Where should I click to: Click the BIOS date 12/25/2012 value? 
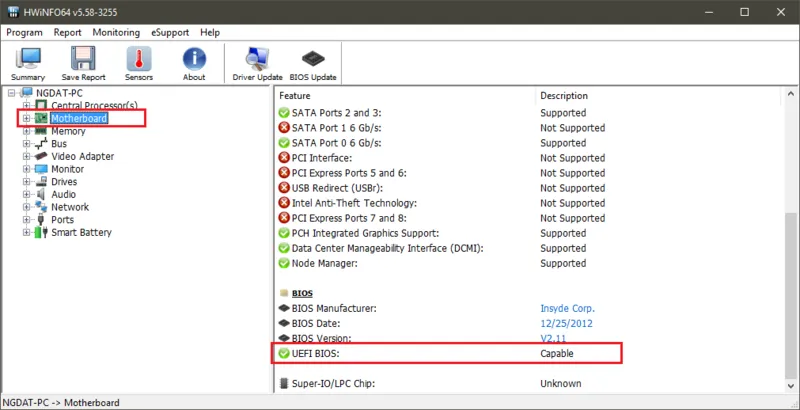pyautogui.click(x=566, y=323)
